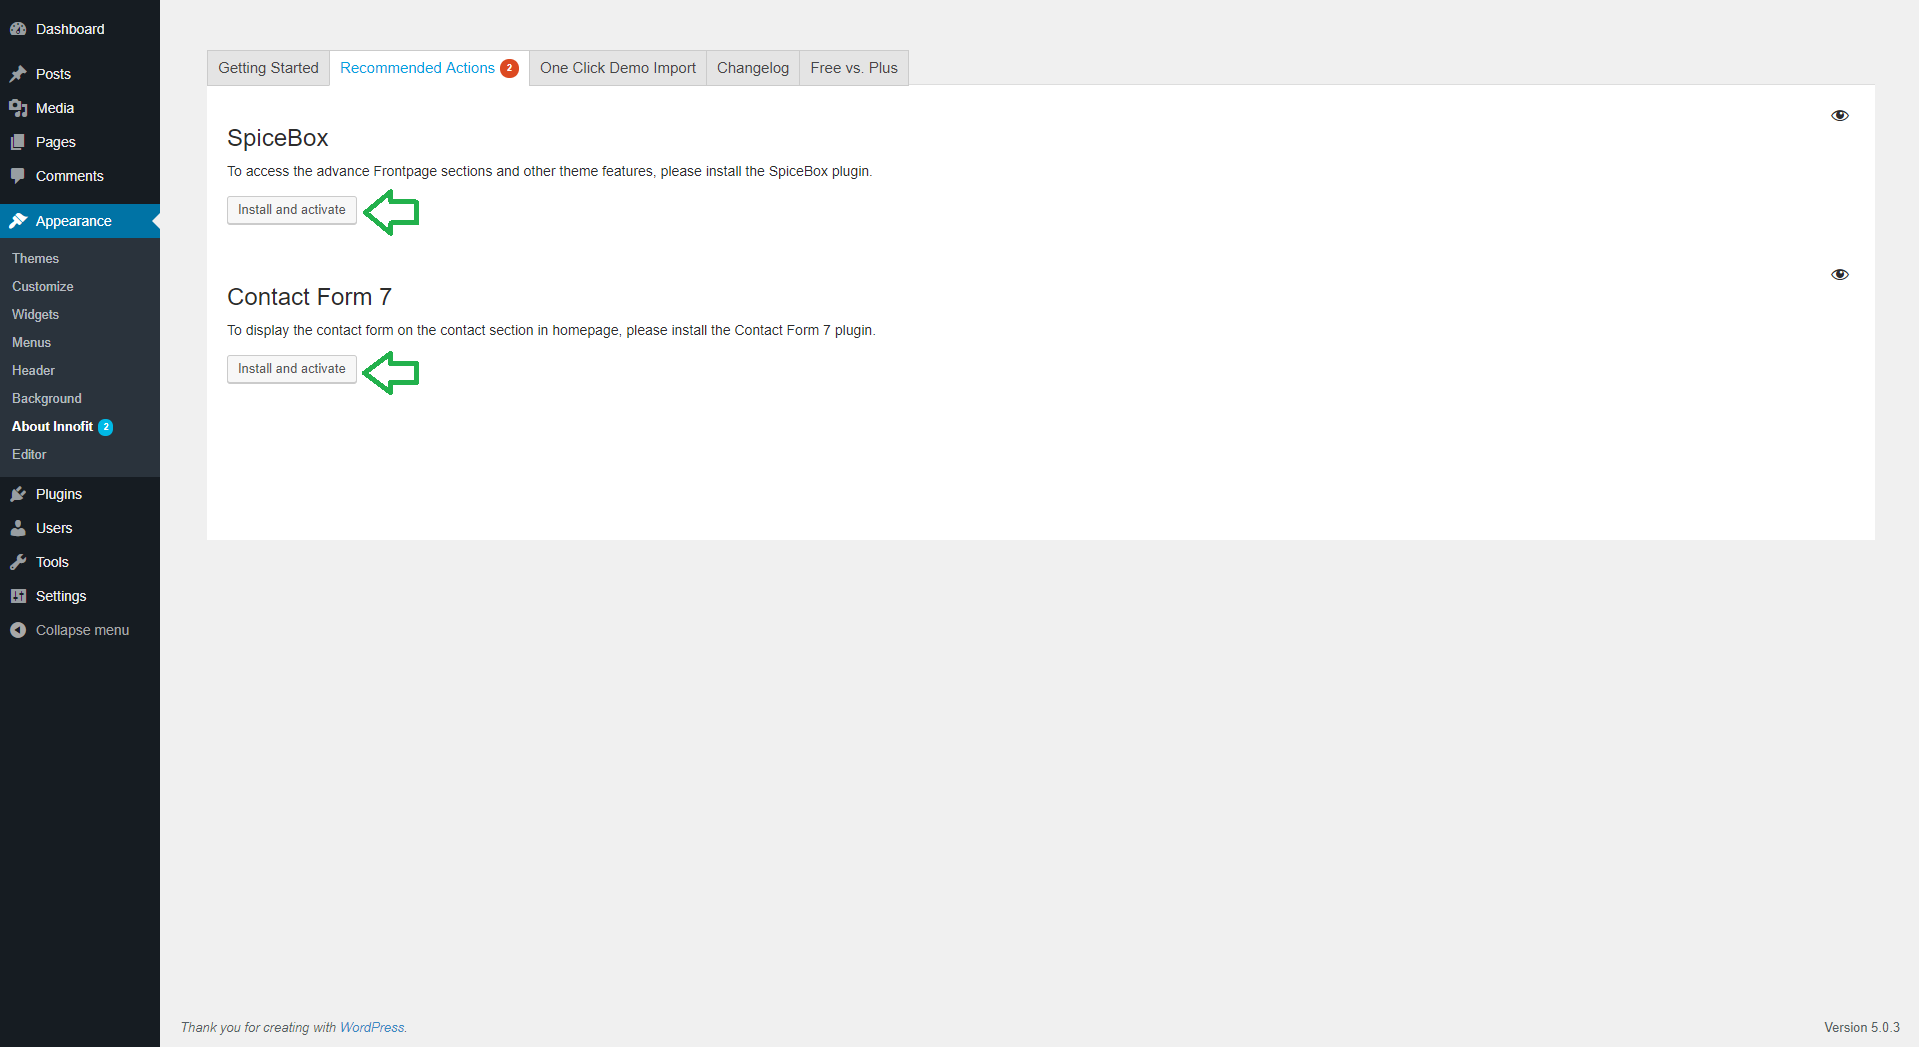
Task: Open the Comments menu
Action: [80, 176]
